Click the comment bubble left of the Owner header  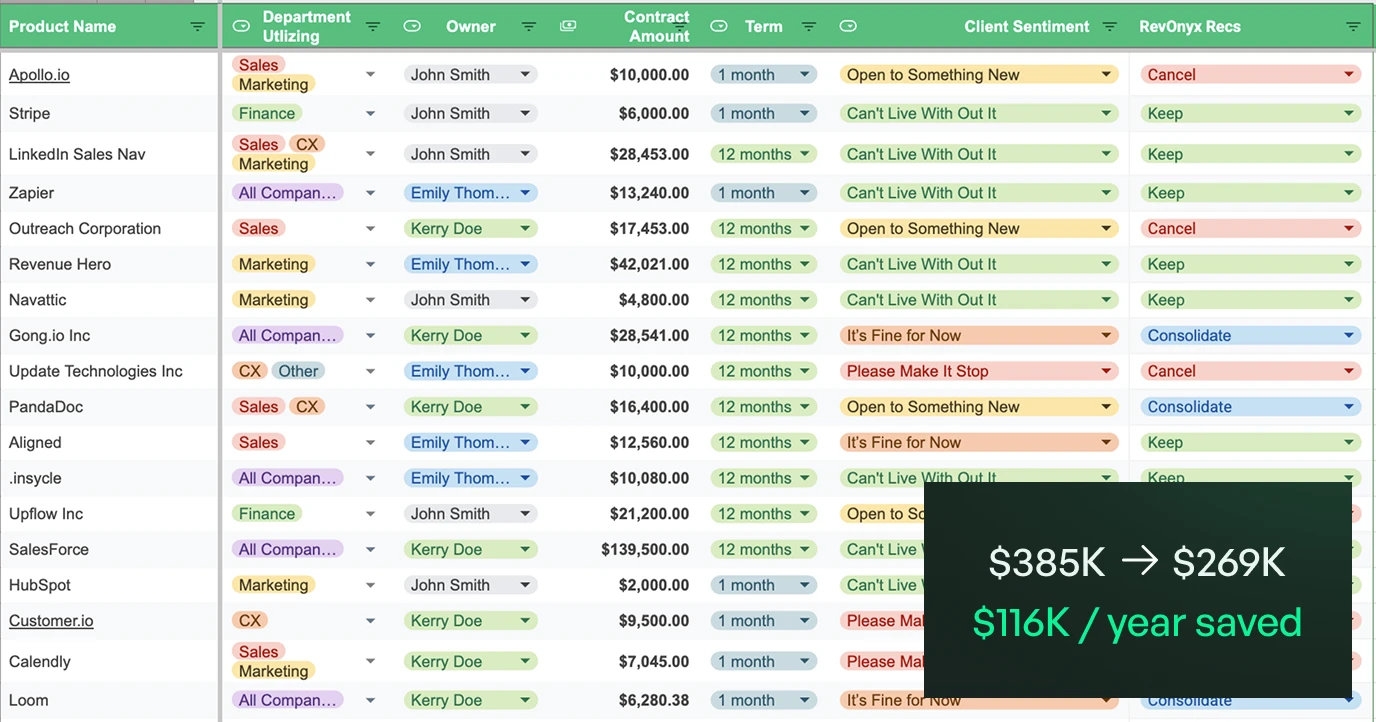tap(412, 26)
